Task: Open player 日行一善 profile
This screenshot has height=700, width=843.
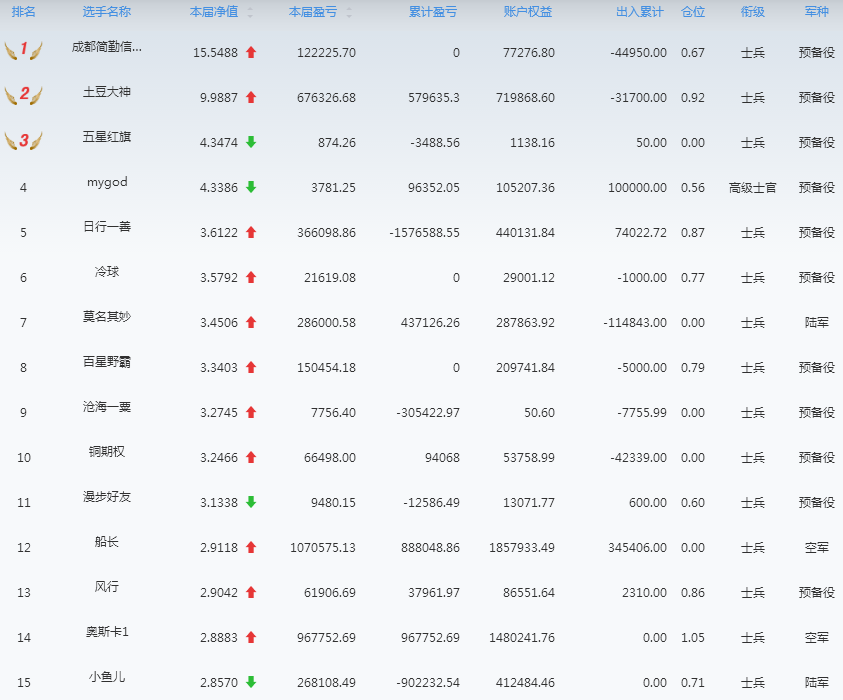Action: [106, 227]
